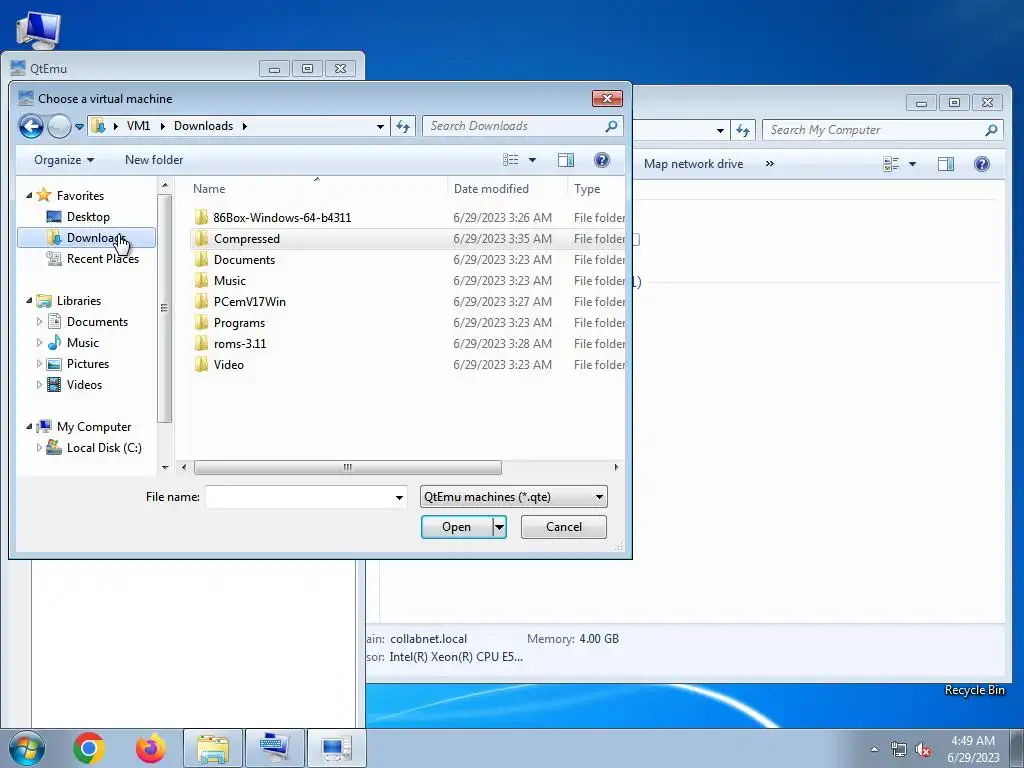
Task: Toggle the preview pane in dialog
Action: click(x=566, y=160)
